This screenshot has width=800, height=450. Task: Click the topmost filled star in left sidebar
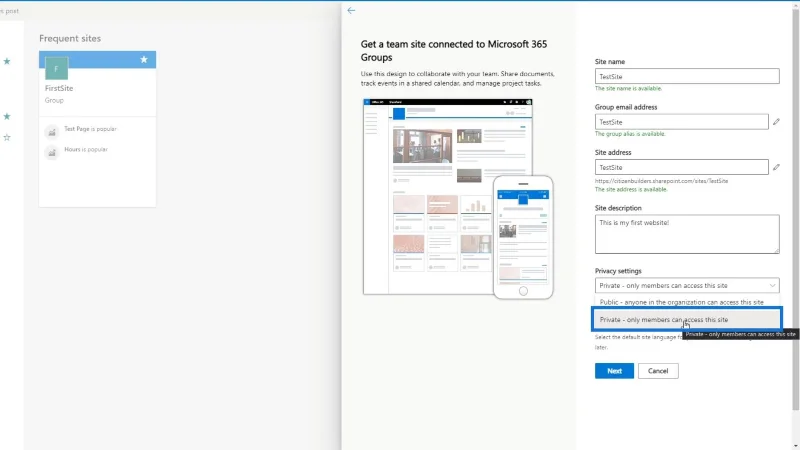pos(7,61)
